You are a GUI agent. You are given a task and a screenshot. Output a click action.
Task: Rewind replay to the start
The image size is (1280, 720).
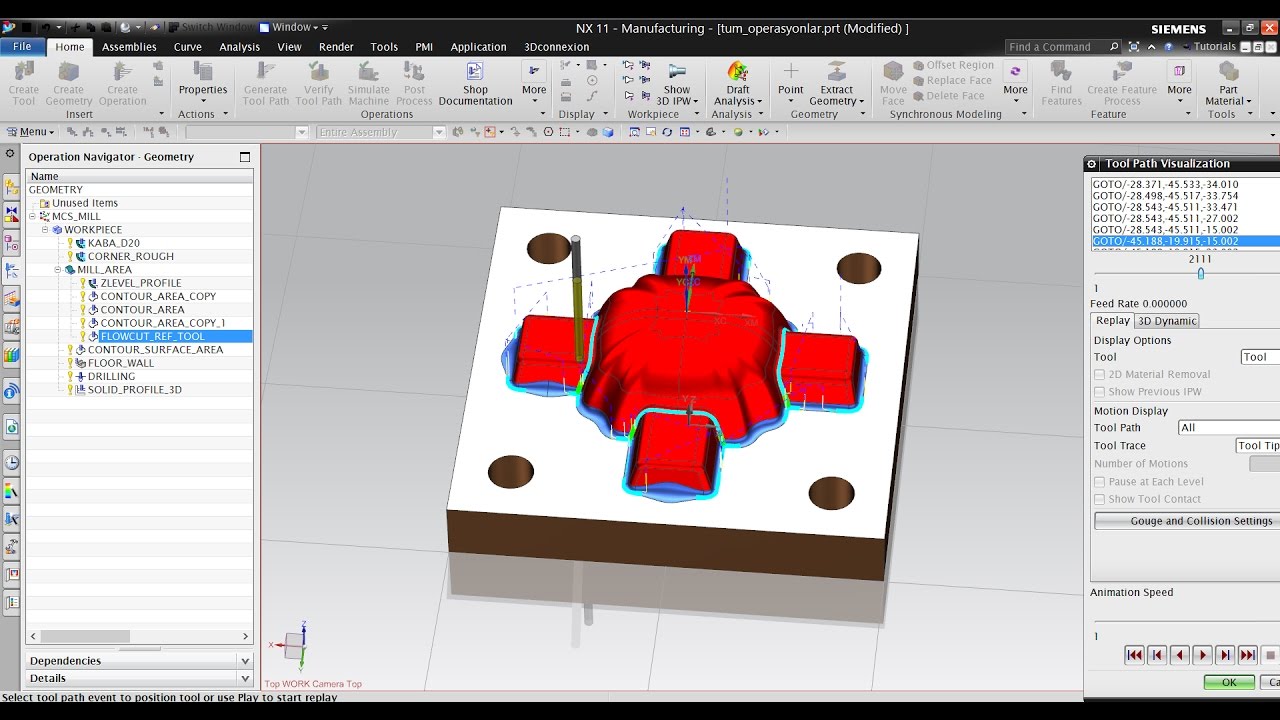tap(1134, 655)
